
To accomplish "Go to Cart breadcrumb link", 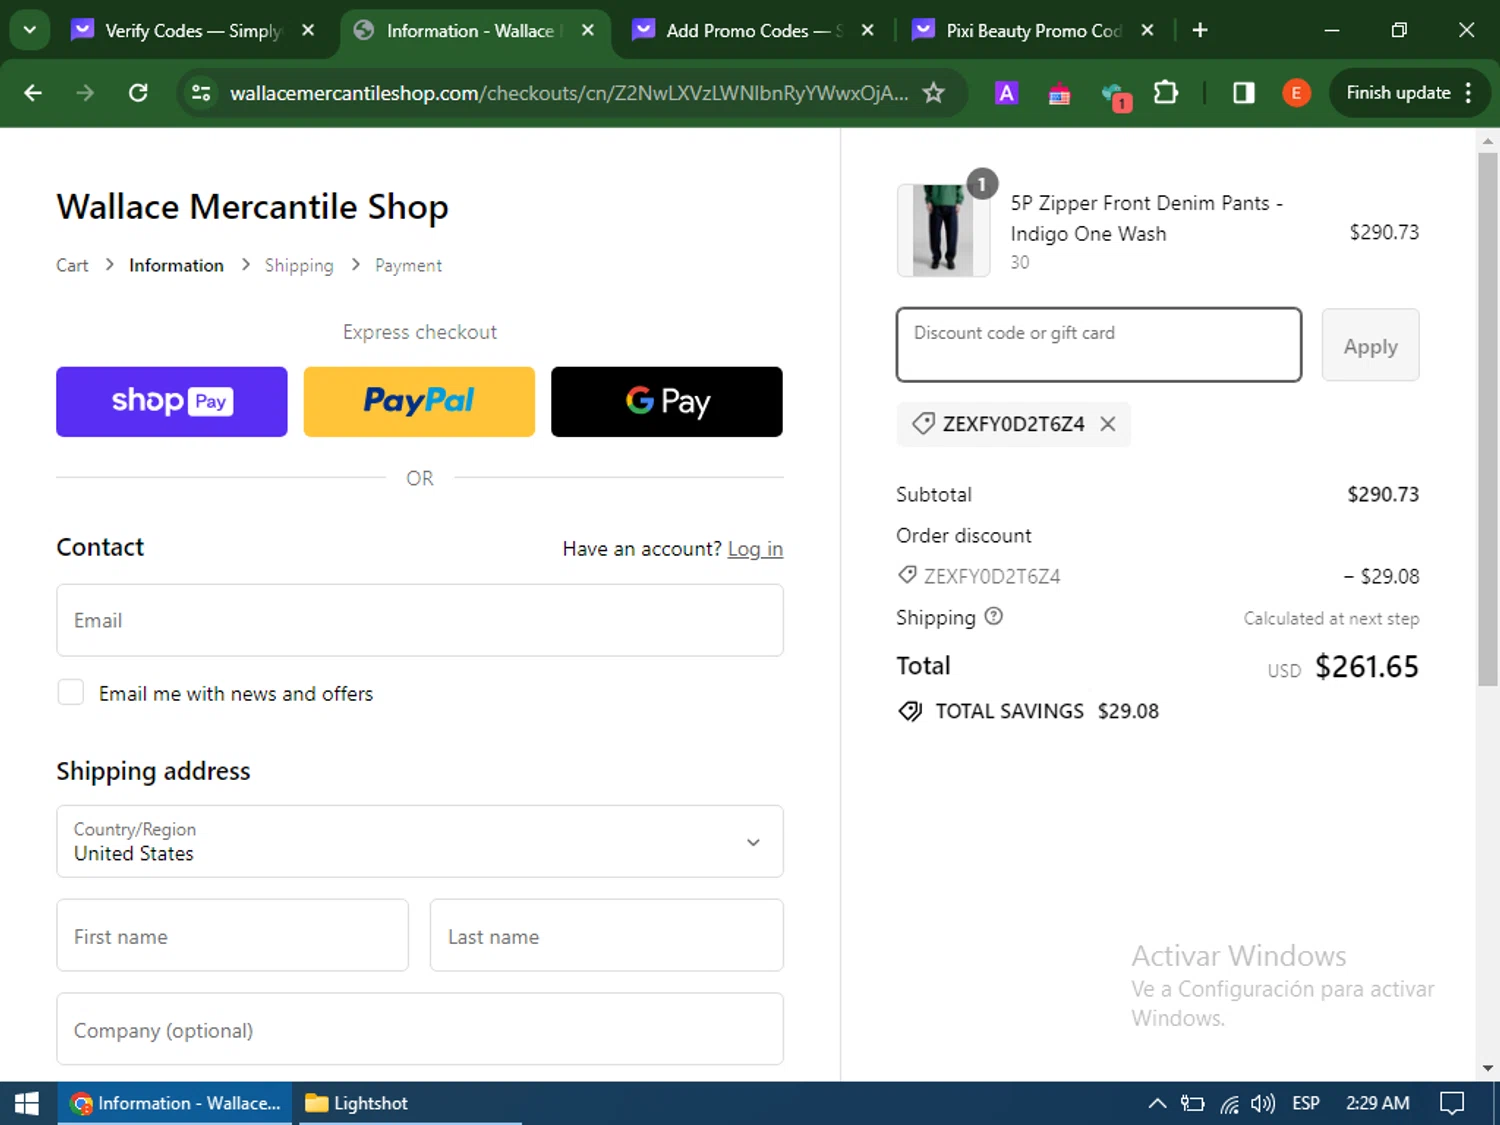I will [72, 265].
